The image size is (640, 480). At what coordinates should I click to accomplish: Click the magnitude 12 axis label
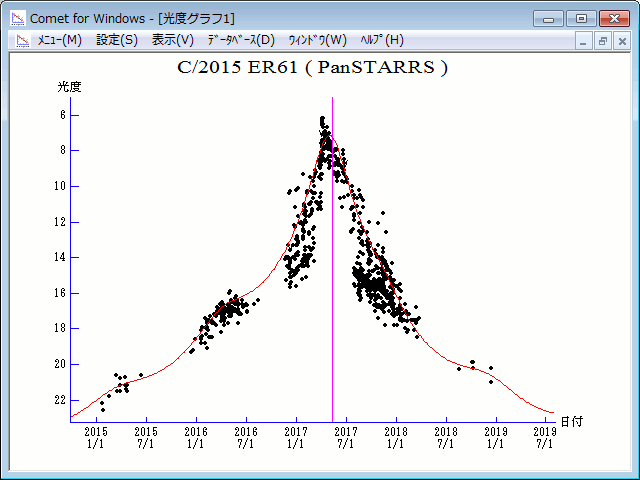click(60, 222)
